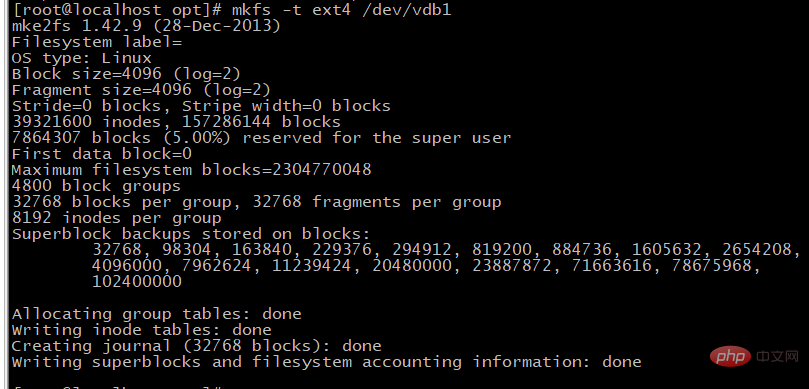Click the Chinese text beside php logo
The width and height of the screenshot is (809, 389).
tap(777, 356)
